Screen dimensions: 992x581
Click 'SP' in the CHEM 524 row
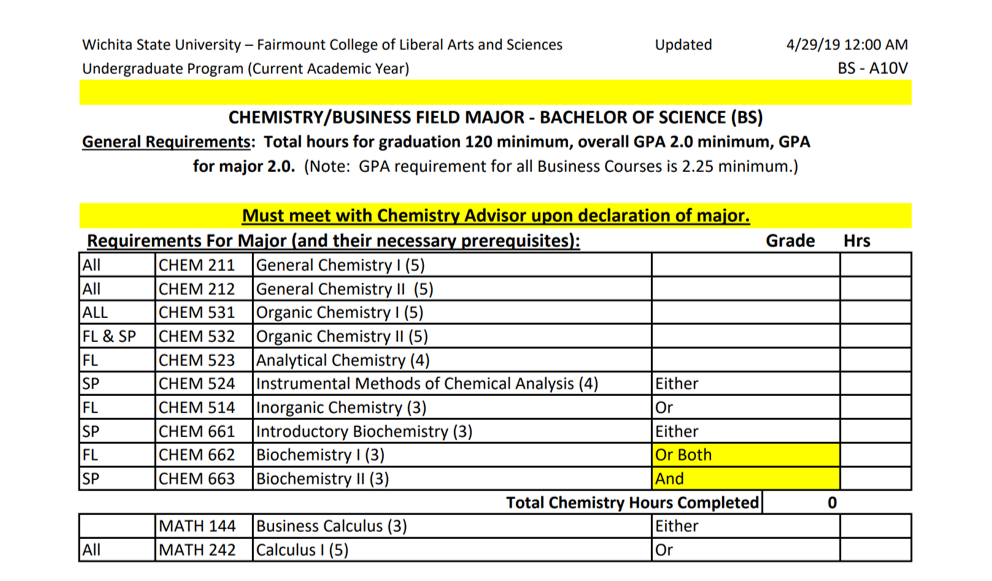pyautogui.click(x=90, y=384)
